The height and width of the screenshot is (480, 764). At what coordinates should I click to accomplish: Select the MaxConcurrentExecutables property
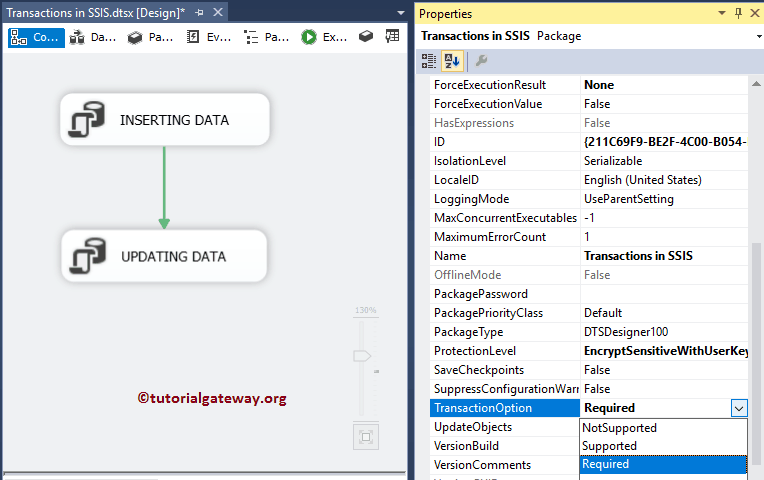tap(505, 218)
